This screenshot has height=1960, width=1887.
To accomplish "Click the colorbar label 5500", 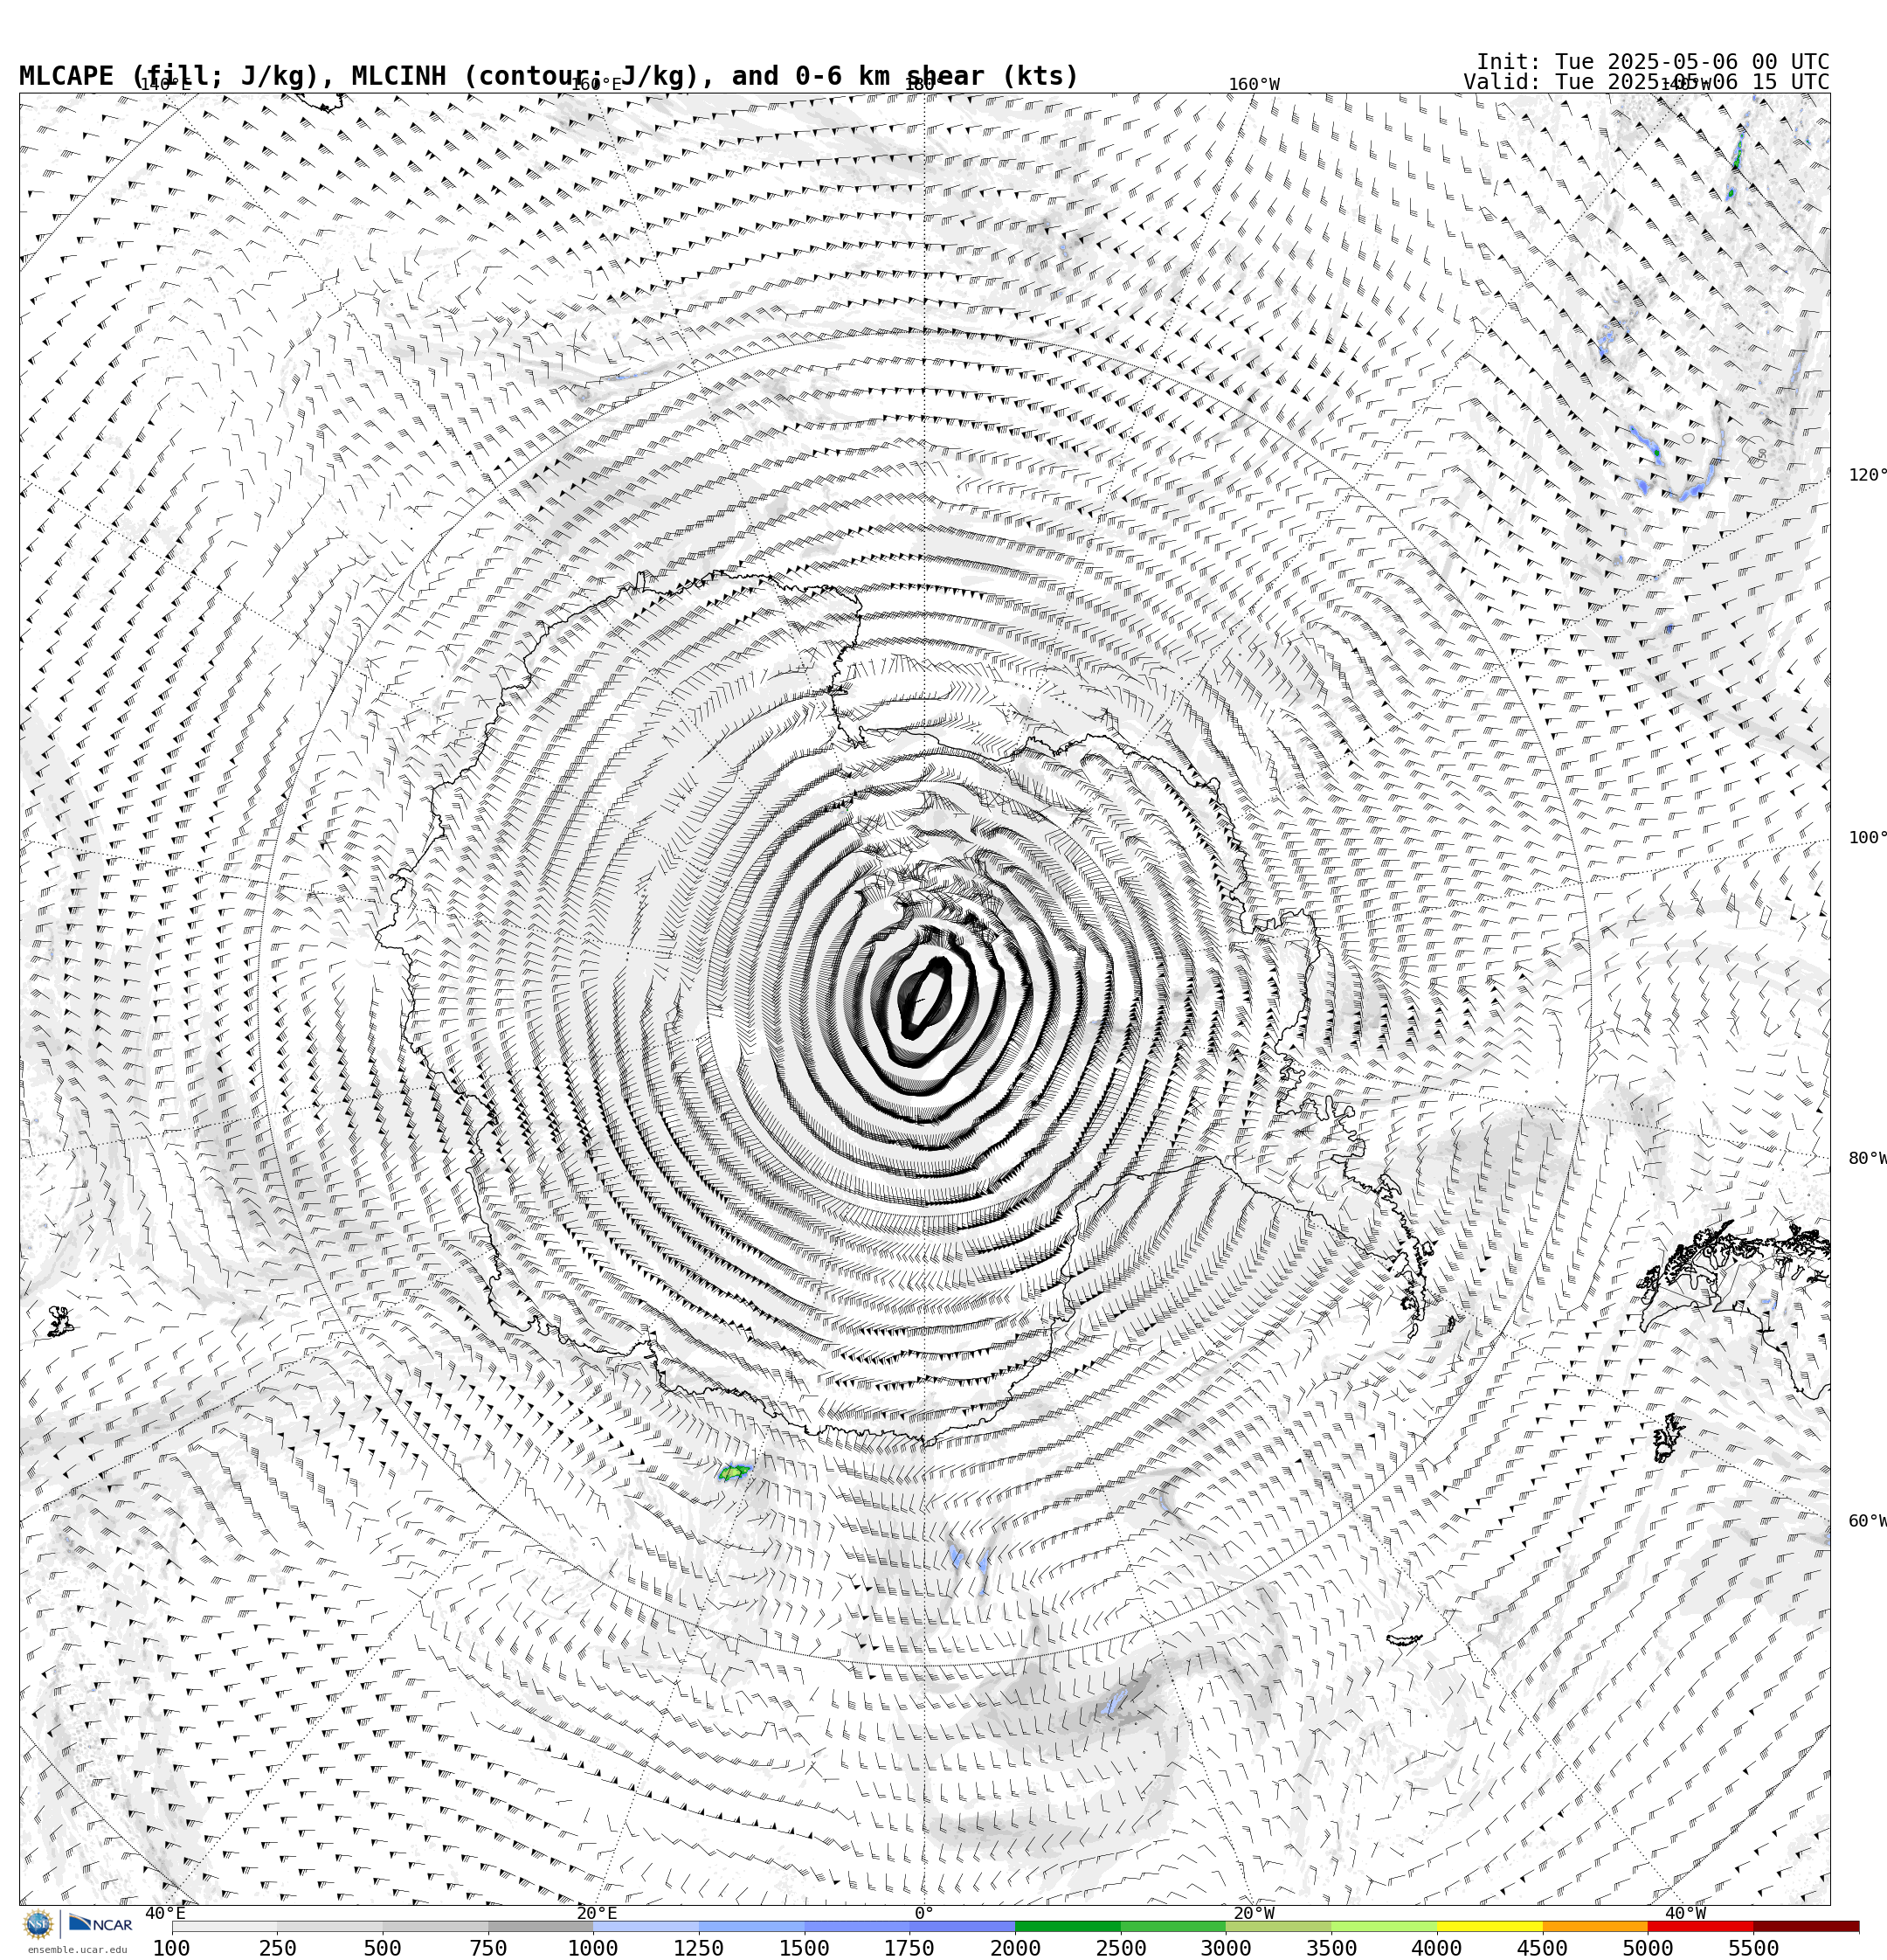I will (1753, 1948).
